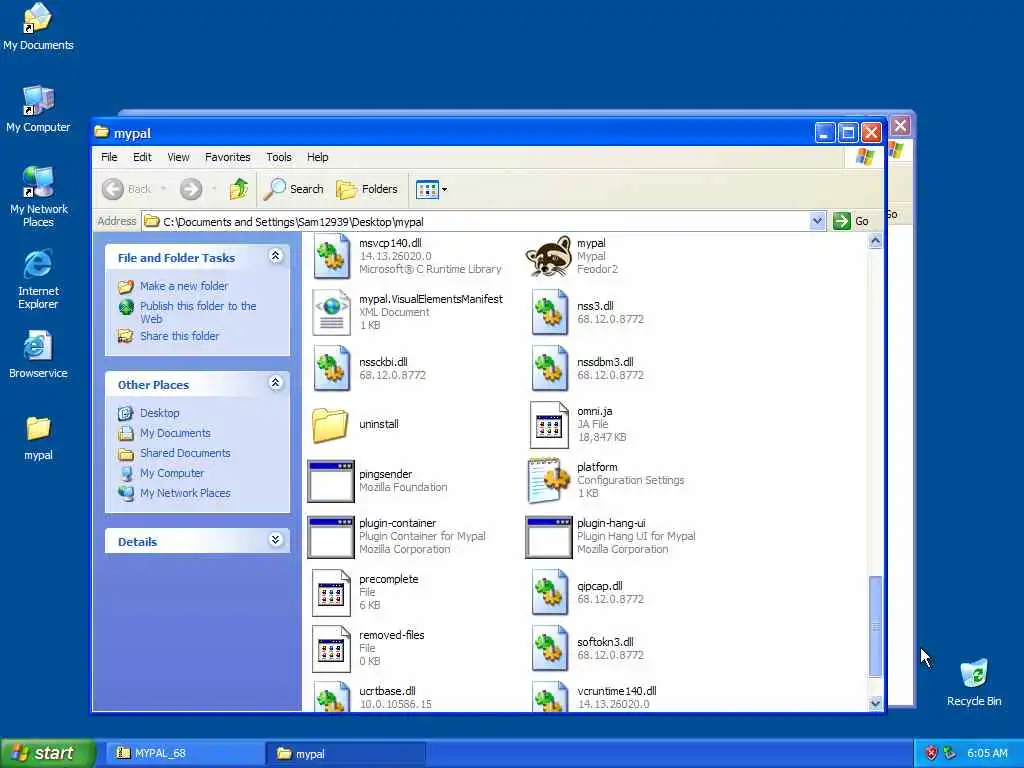The image size is (1024, 768).
Task: Click the Start button
Action: 48,754
